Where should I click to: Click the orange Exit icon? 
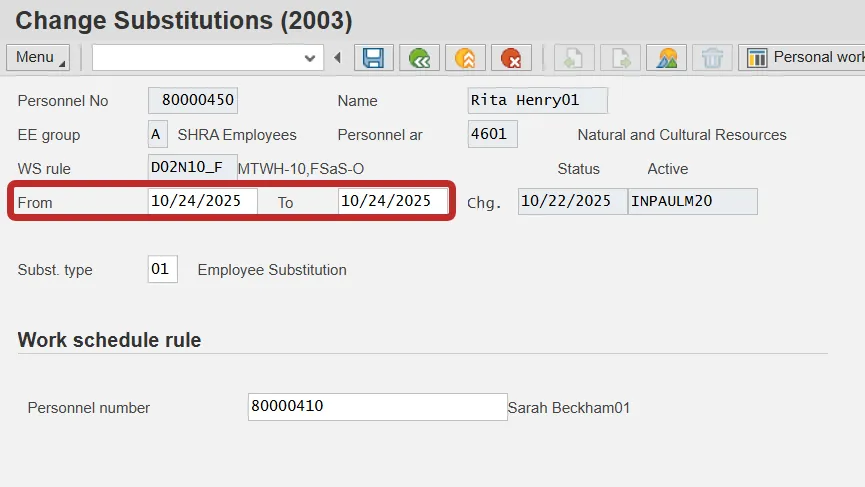pyautogui.click(x=465, y=58)
